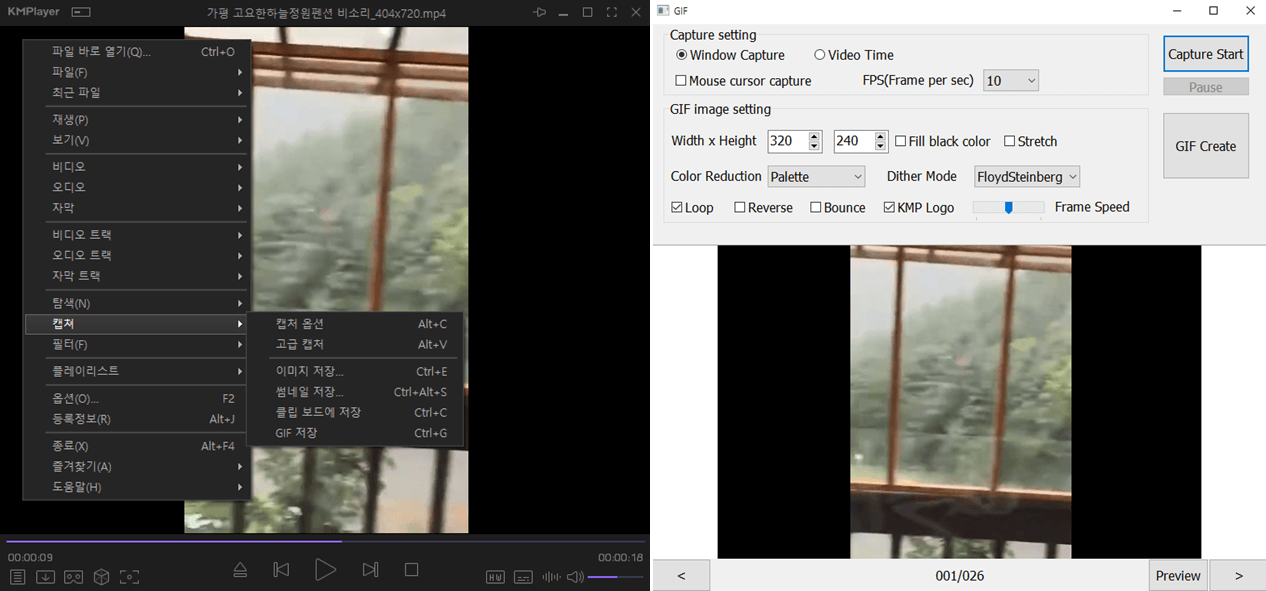Mute the KMPlayer speaker icon

[x=575, y=577]
